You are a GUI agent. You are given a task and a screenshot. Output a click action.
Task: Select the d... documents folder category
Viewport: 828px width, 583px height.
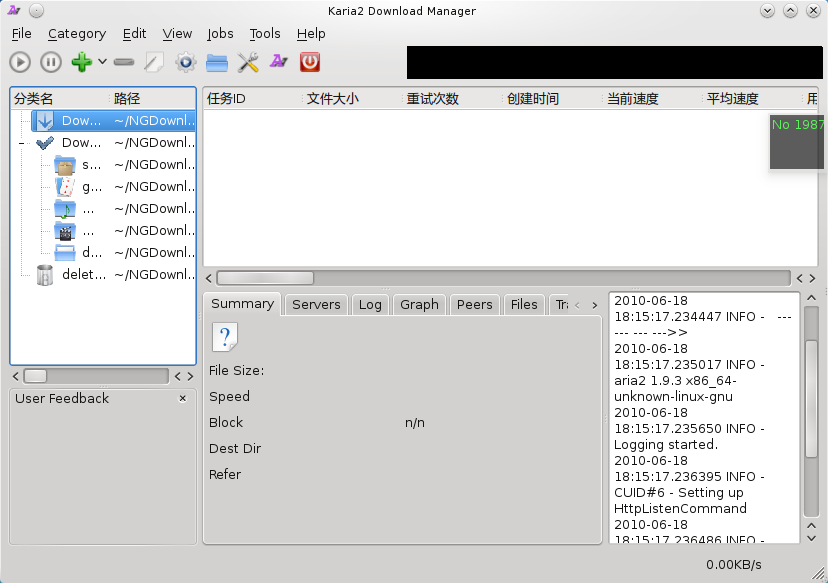tap(124, 253)
